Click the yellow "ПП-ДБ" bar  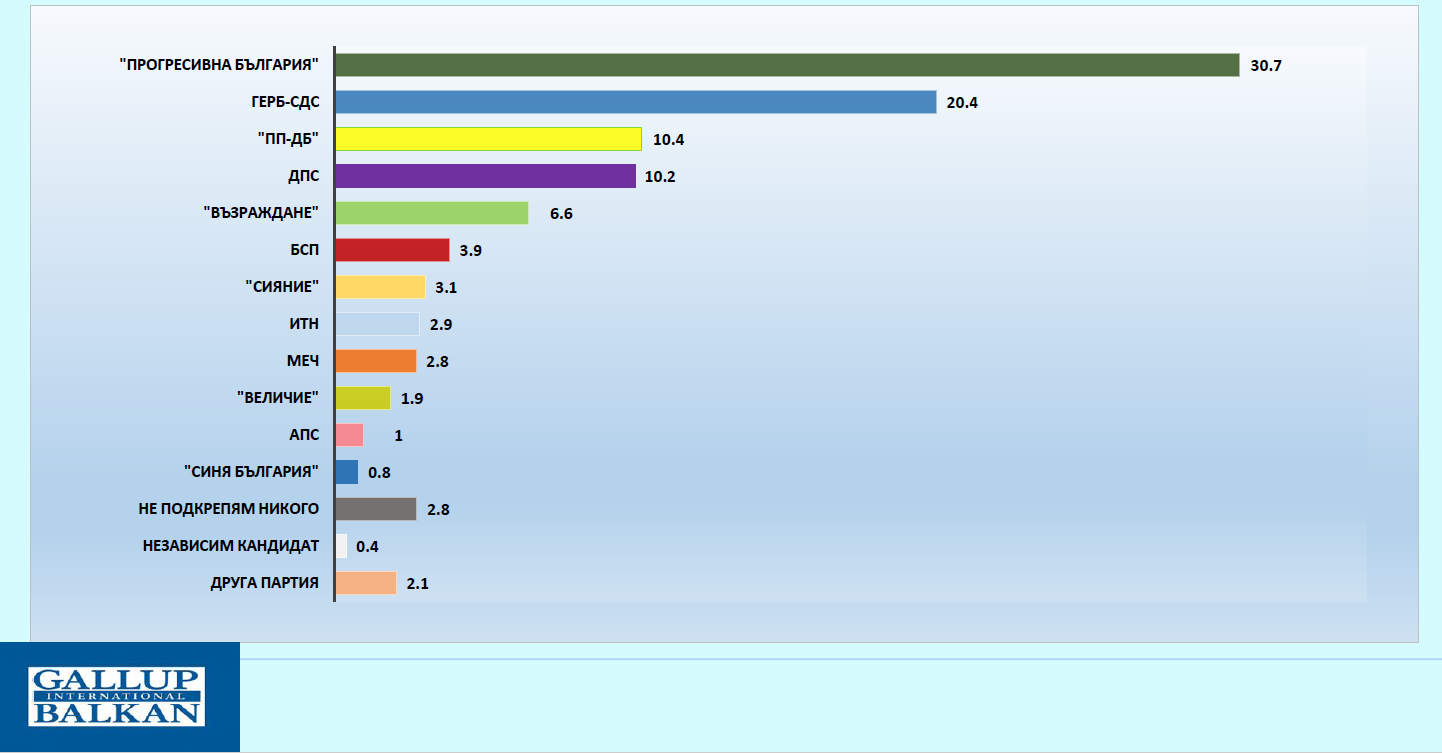point(488,139)
